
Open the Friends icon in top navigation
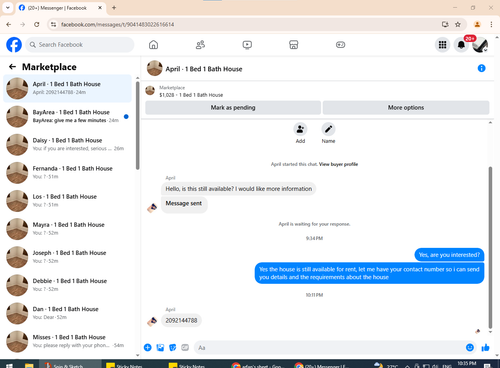pos(200,45)
